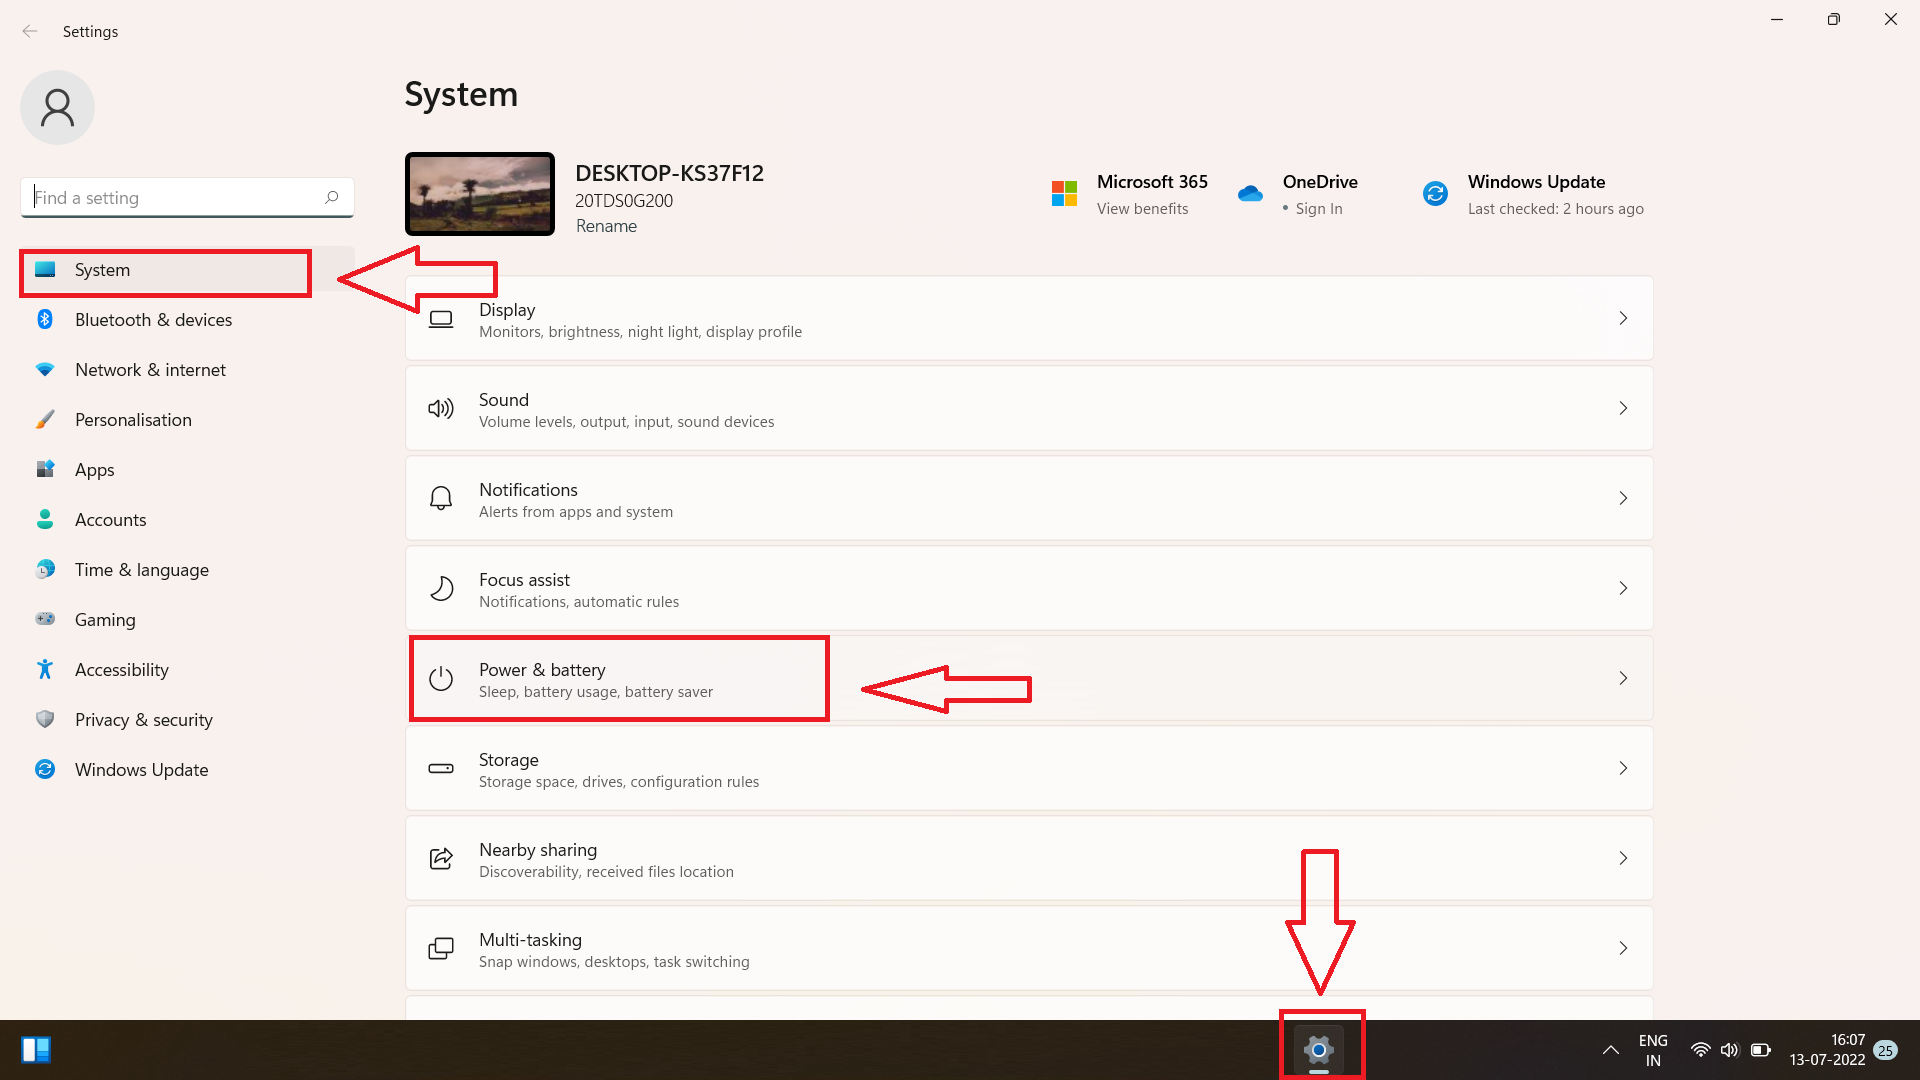Click the Bluetooth & devices icon
The height and width of the screenshot is (1080, 1920).
pyautogui.click(x=45, y=320)
